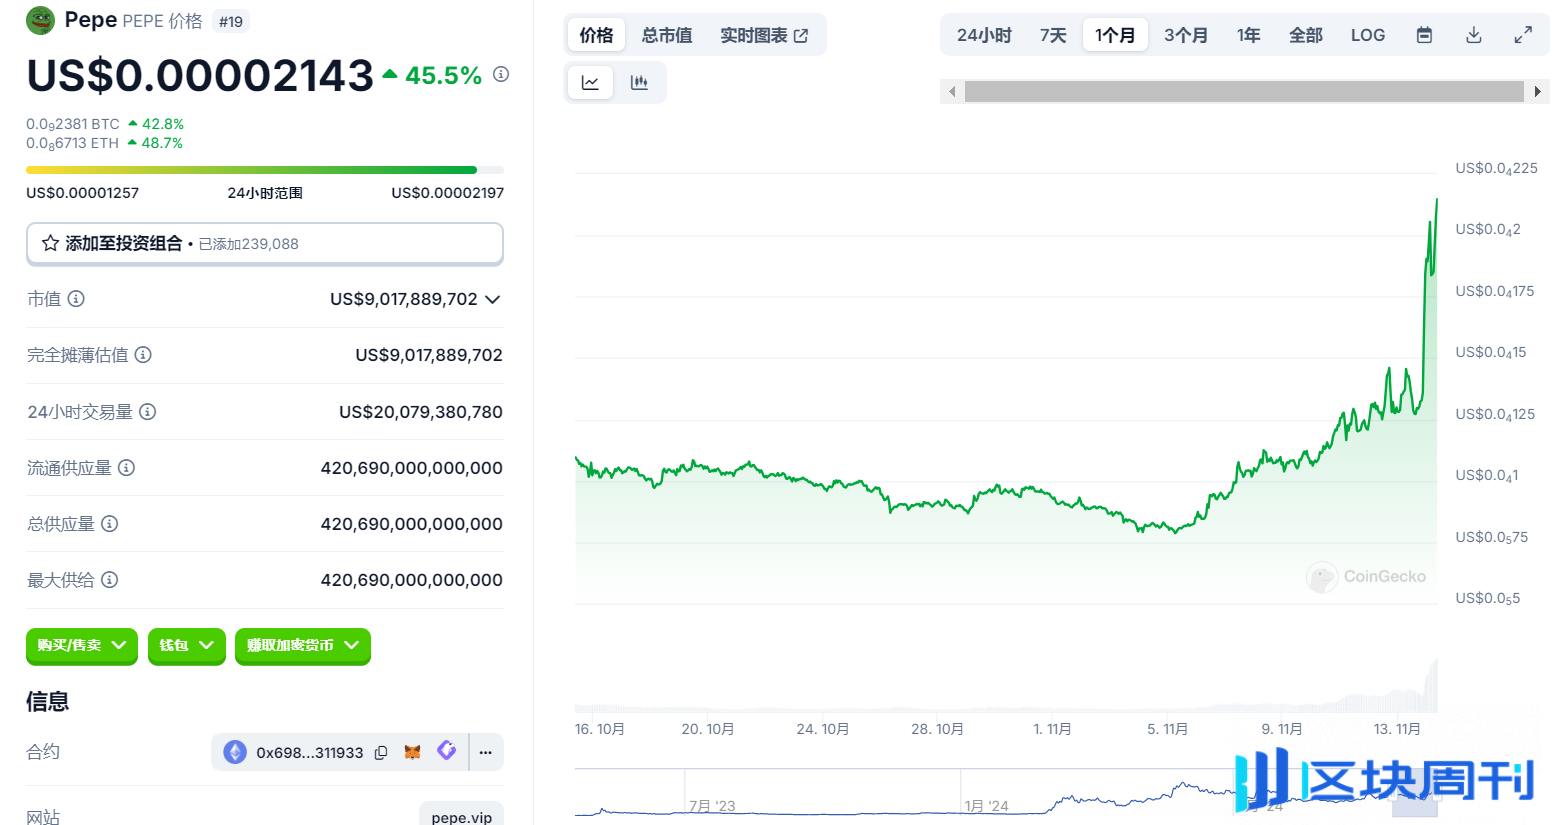Toggle the star to favorite Pepe

tap(49, 243)
